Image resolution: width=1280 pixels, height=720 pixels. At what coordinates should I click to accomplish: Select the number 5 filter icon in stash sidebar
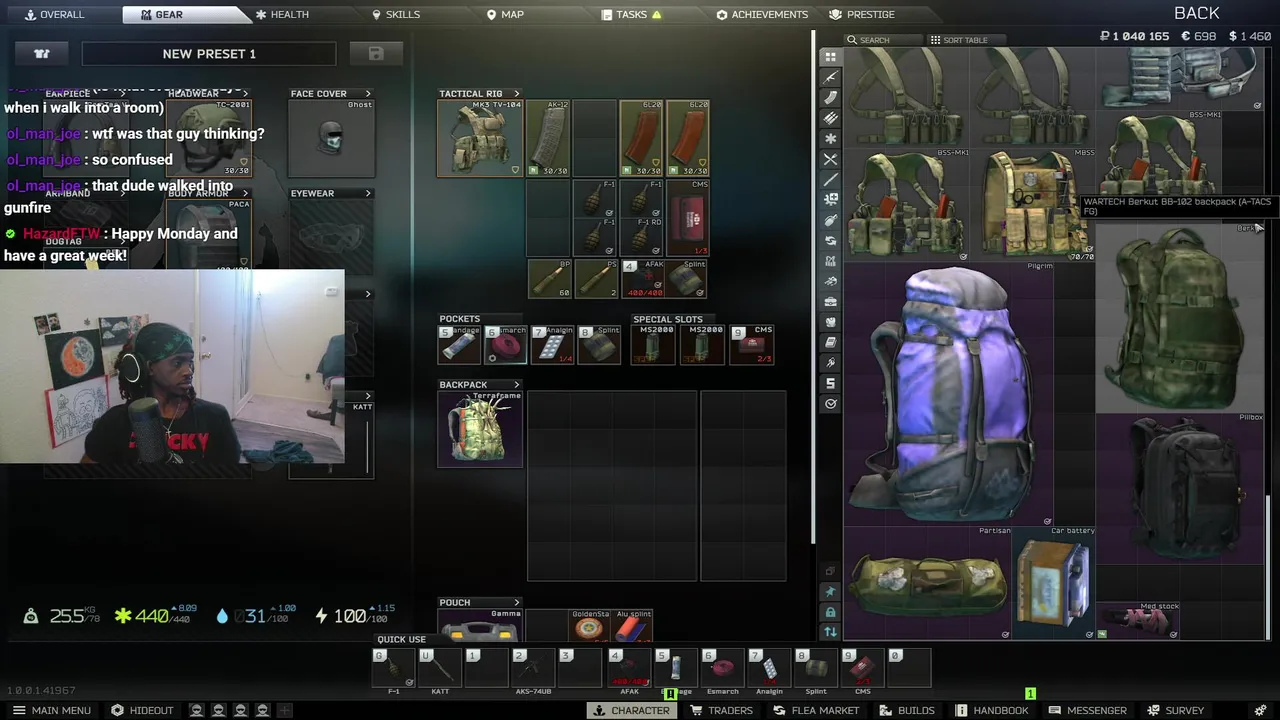tap(830, 384)
